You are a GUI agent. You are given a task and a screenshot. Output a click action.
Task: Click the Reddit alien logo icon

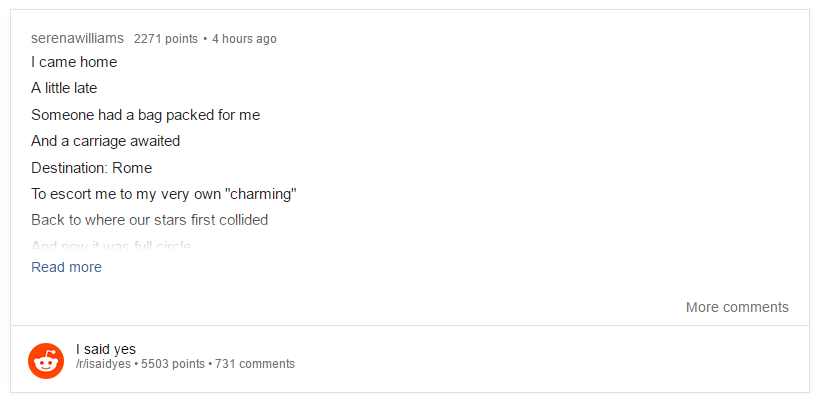point(46,360)
